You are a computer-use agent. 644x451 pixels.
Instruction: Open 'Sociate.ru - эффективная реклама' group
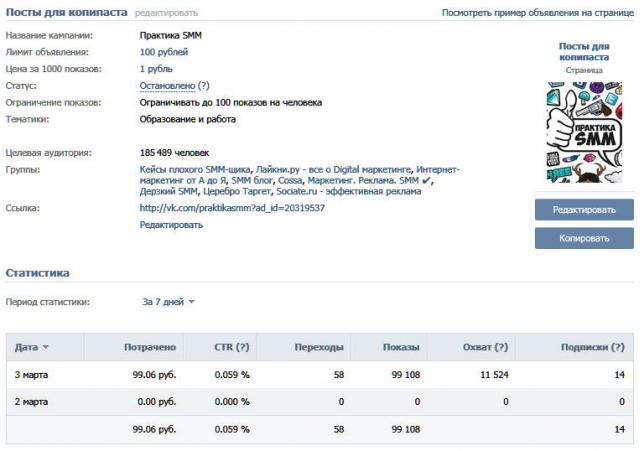349,191
